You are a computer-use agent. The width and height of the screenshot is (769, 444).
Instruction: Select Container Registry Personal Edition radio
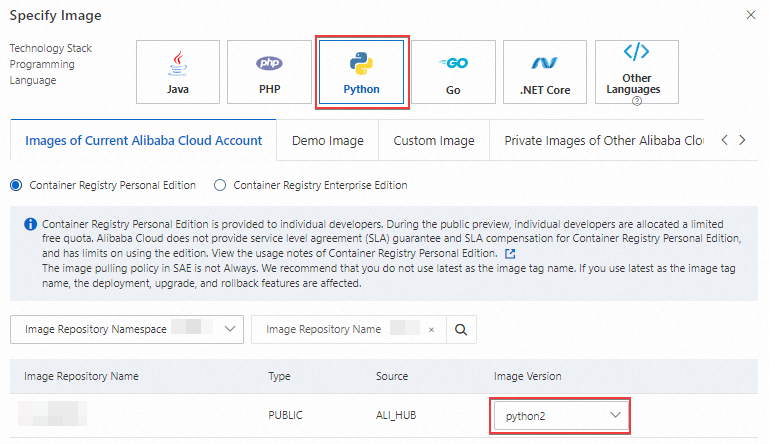tap(16, 185)
